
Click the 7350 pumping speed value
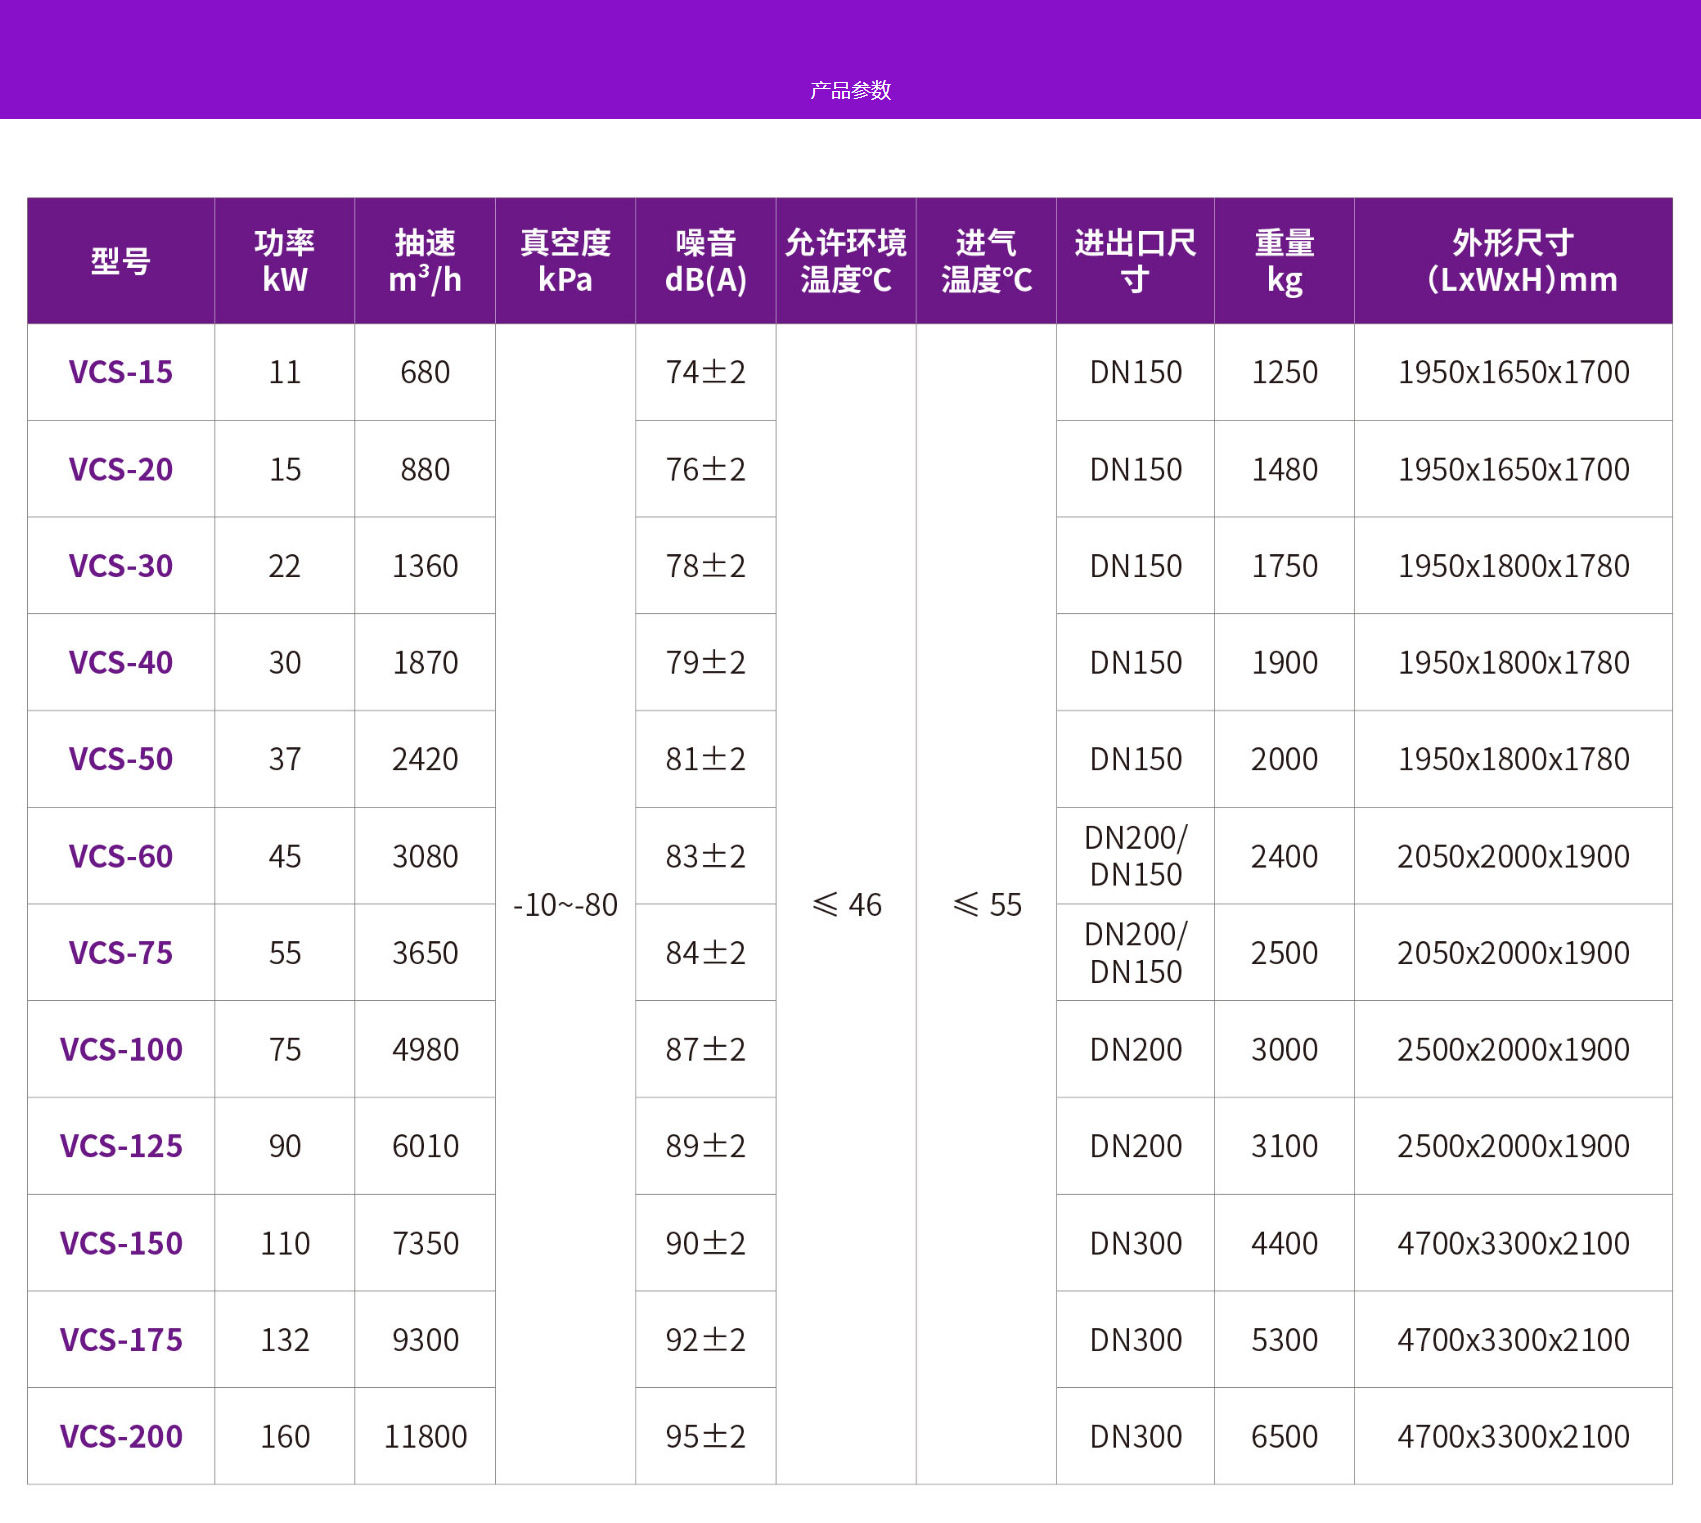425,1243
